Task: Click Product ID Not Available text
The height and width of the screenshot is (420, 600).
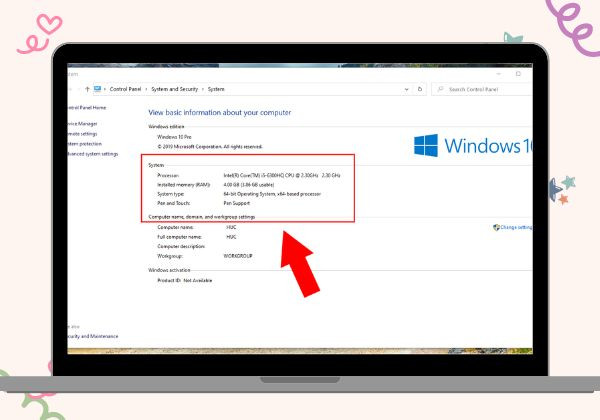Action: pyautogui.click(x=184, y=280)
